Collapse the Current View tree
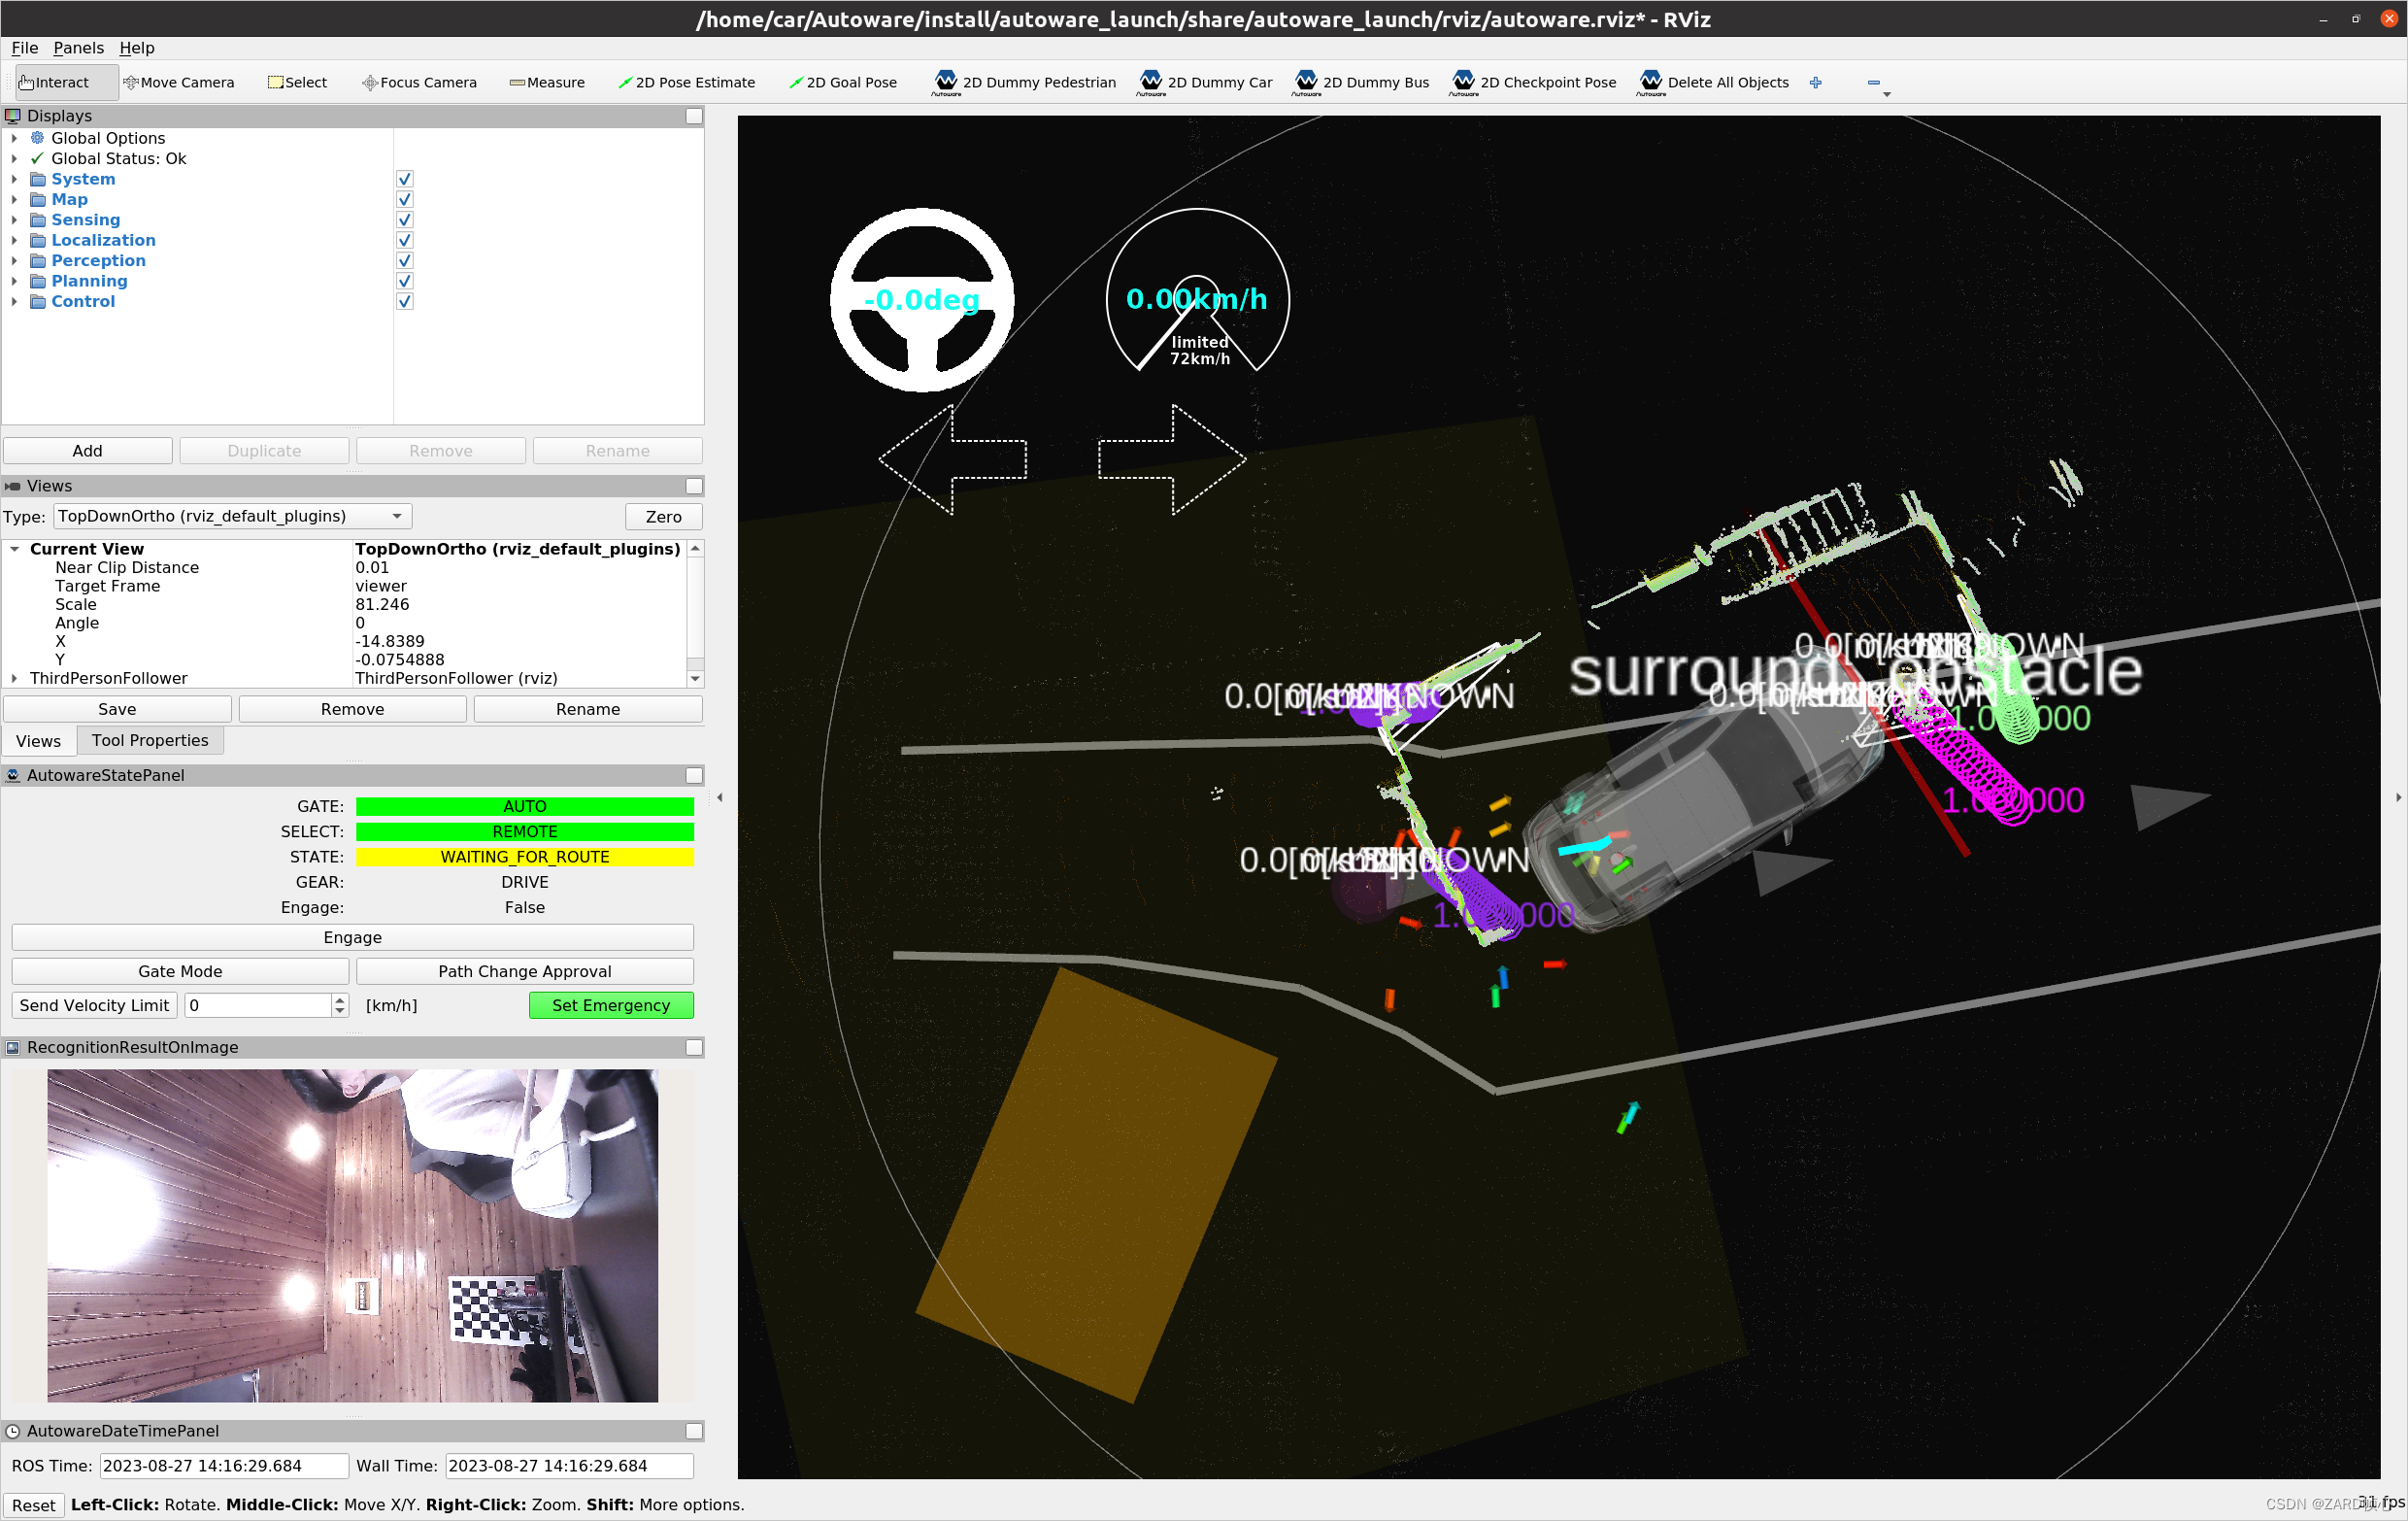The height and width of the screenshot is (1521, 2408). tap(14, 549)
